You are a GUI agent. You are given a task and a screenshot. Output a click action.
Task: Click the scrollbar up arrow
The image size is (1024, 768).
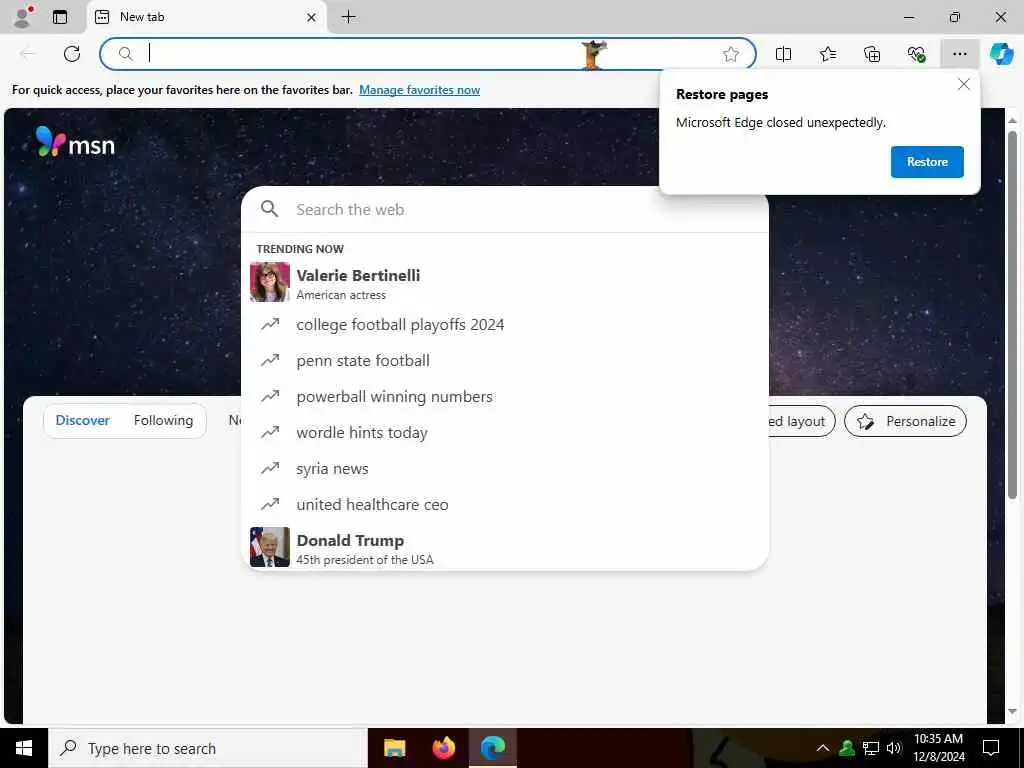(1012, 121)
